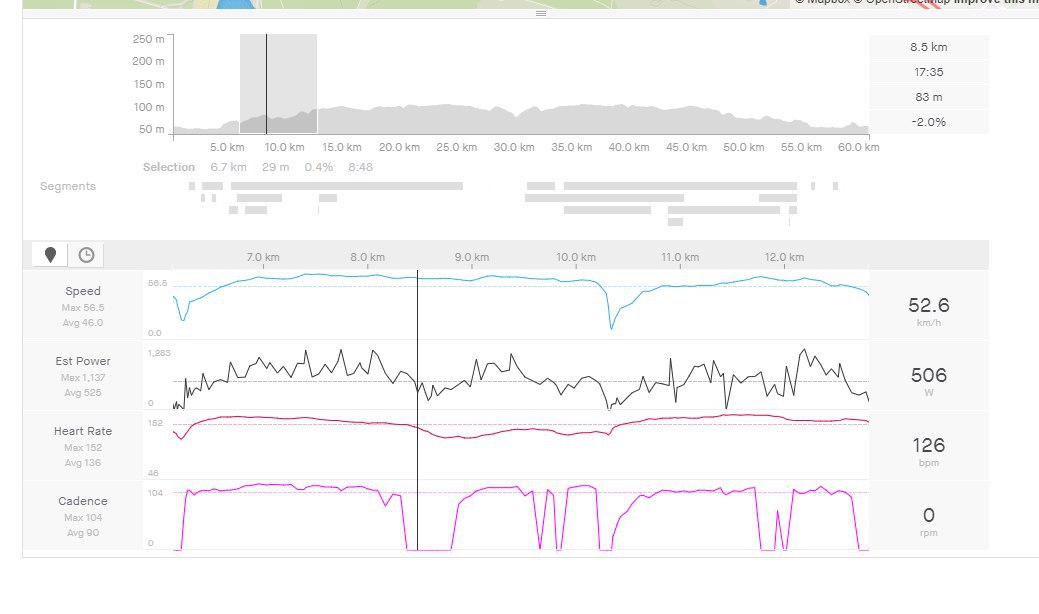The image size is (1039, 614).
Task: Click the 10.0 km elevation axis label
Action: click(x=285, y=147)
